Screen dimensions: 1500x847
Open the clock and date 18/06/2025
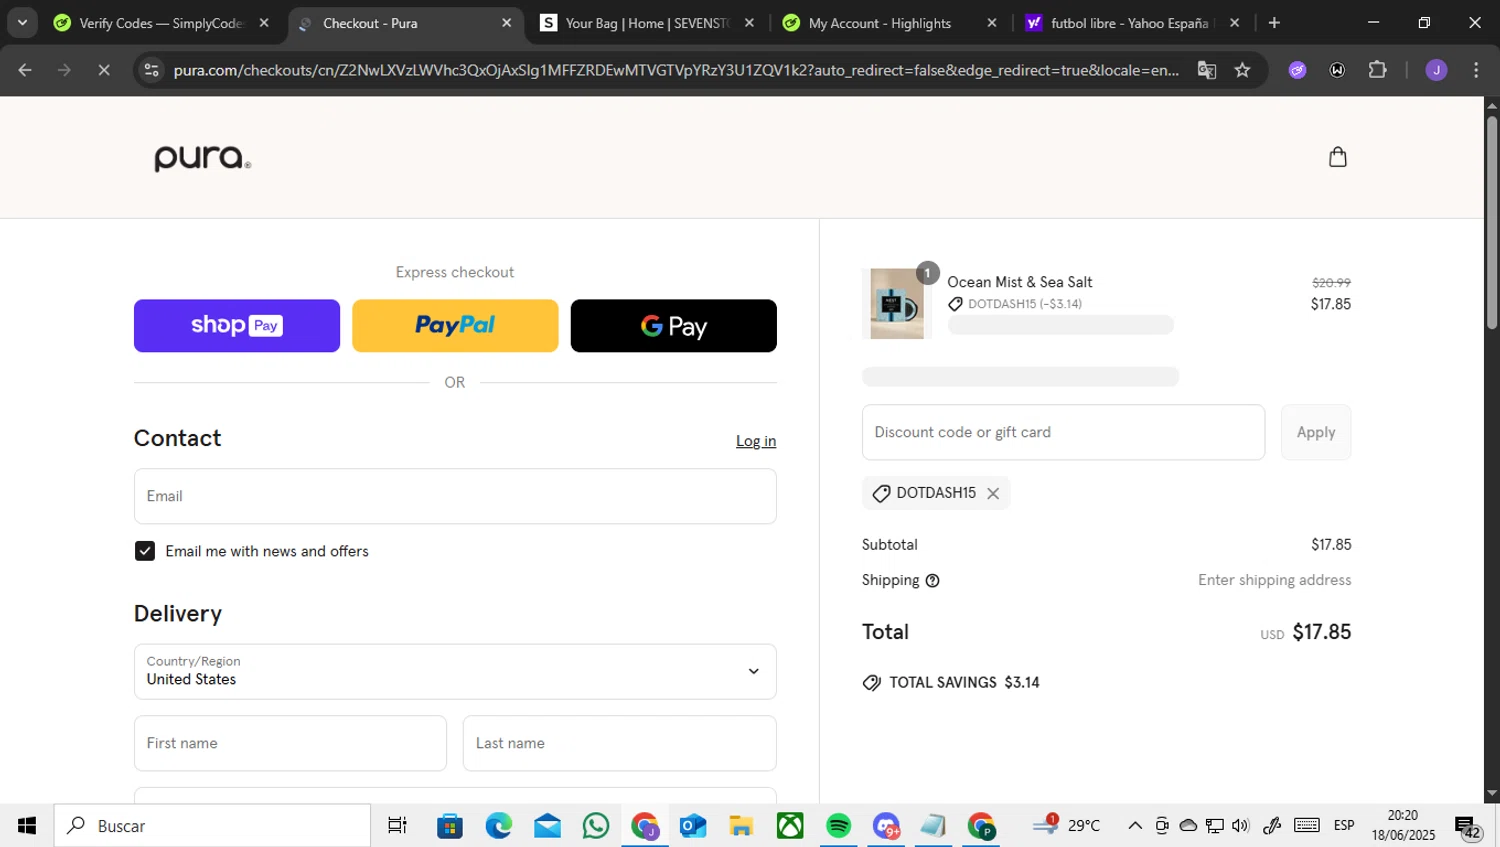pos(1403,826)
